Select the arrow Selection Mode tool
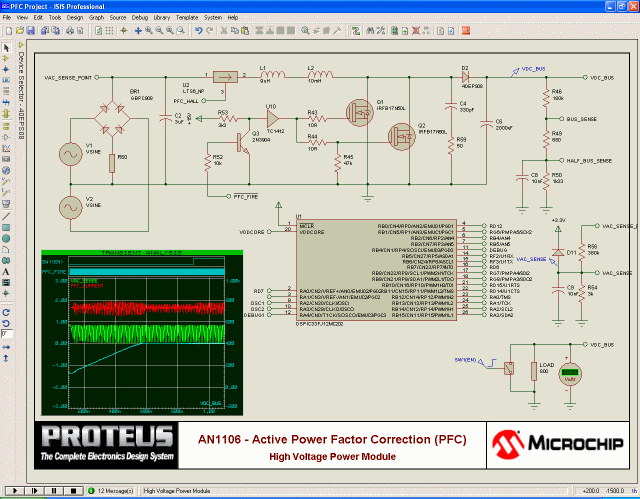Screen dimensions: 640x499 tap(6, 47)
